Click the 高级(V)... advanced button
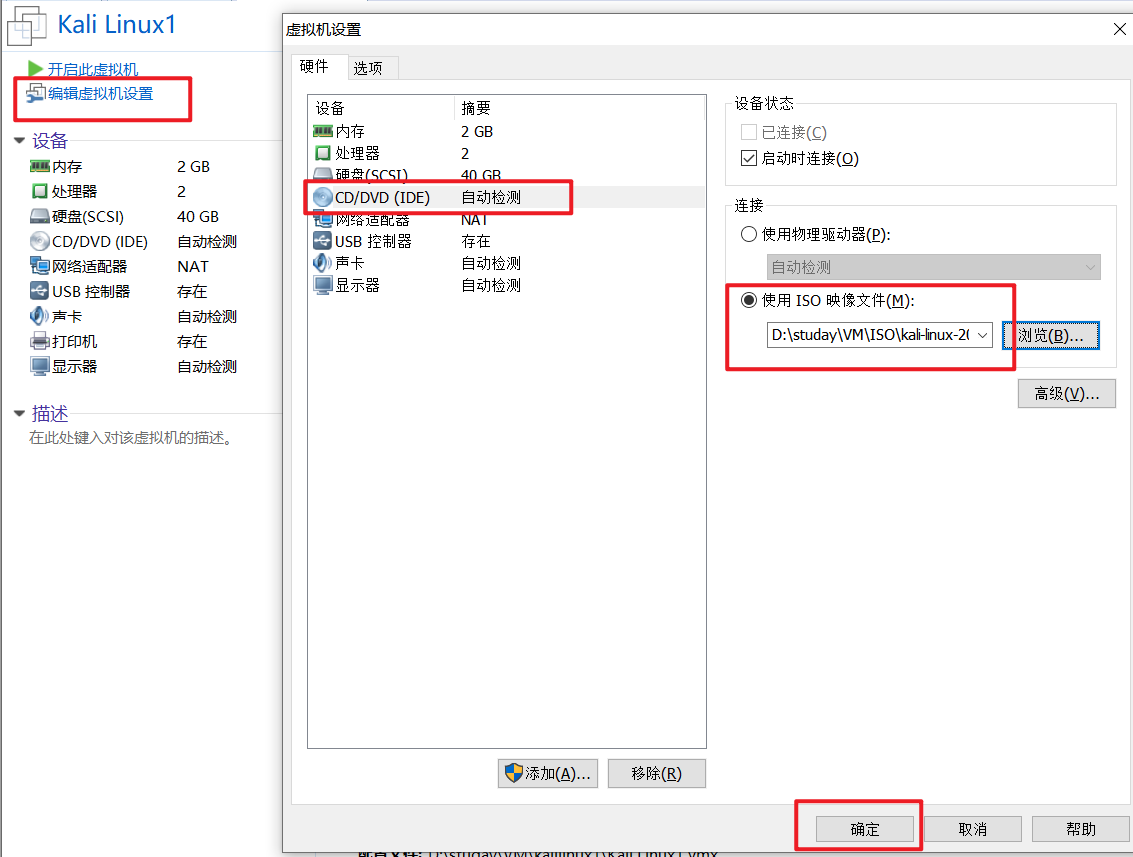 (1067, 394)
